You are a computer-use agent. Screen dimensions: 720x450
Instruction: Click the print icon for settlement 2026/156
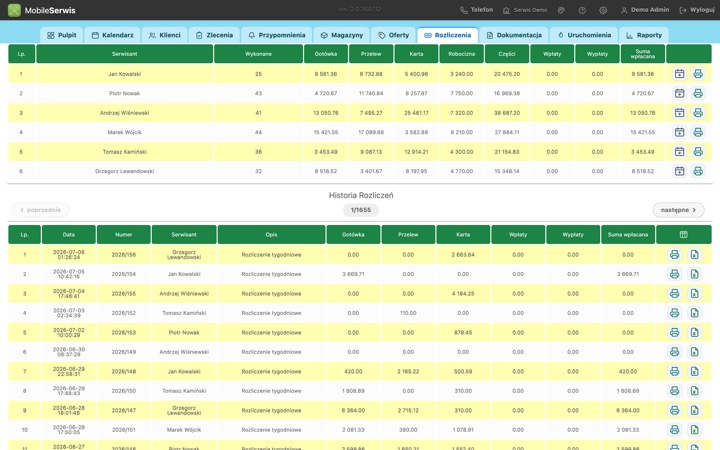tap(674, 254)
